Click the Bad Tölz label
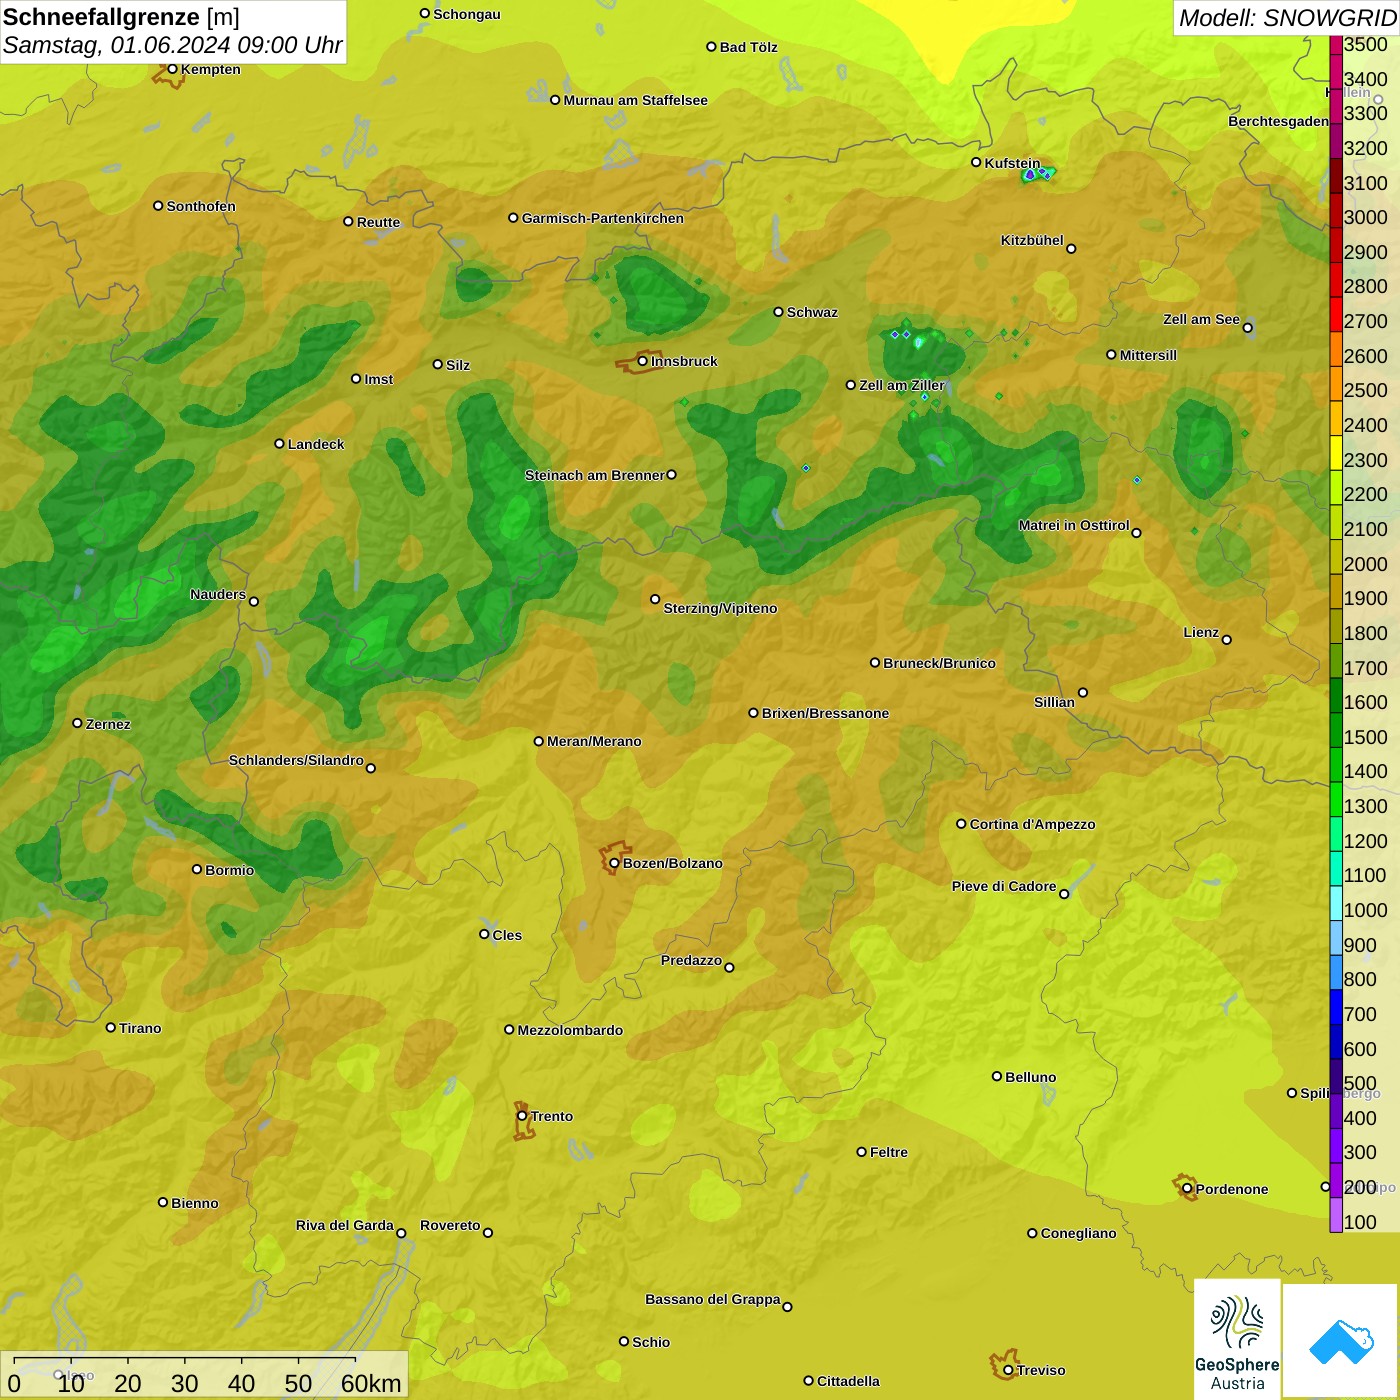Viewport: 1400px width, 1400px height. click(x=749, y=47)
